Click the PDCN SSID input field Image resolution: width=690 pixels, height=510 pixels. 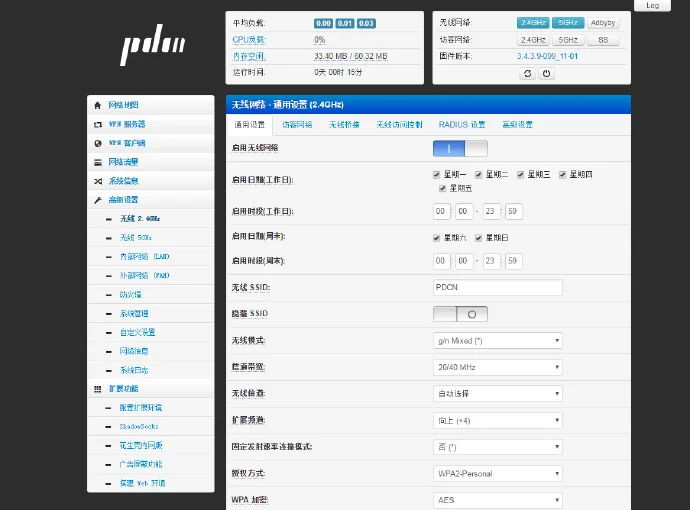tap(498, 287)
